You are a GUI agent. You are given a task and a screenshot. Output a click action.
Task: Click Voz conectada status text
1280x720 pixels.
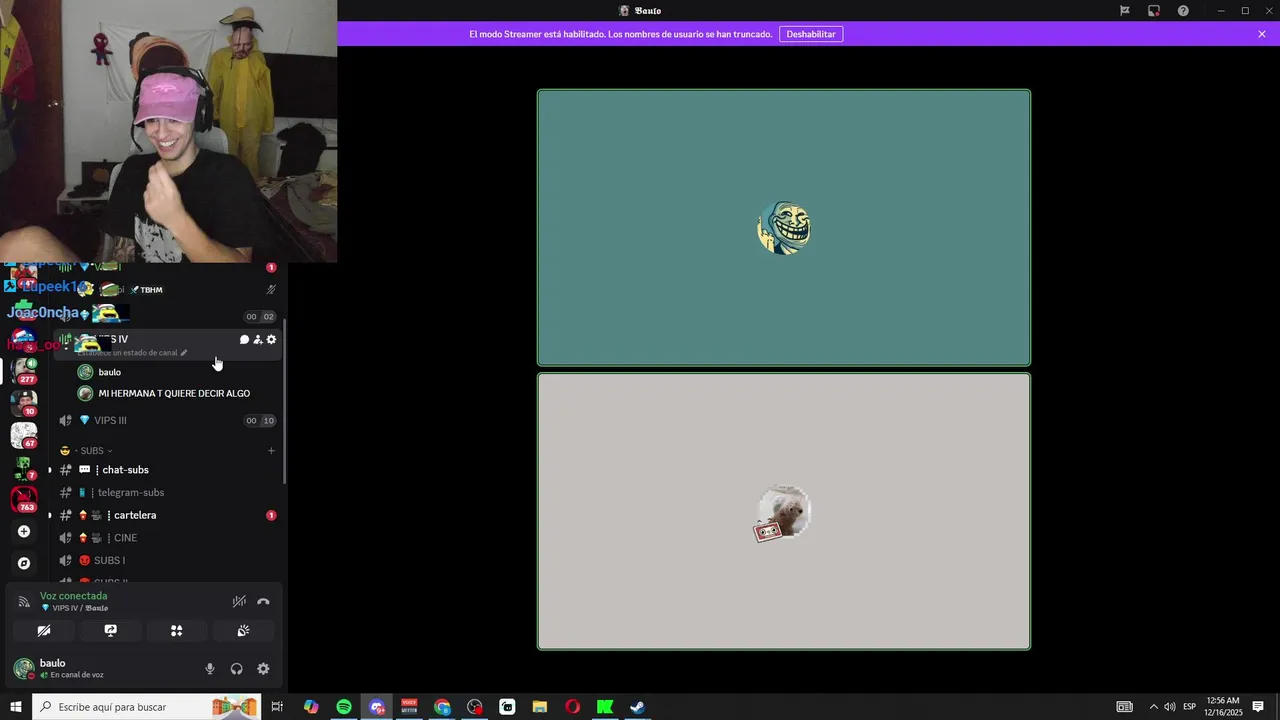(74, 596)
